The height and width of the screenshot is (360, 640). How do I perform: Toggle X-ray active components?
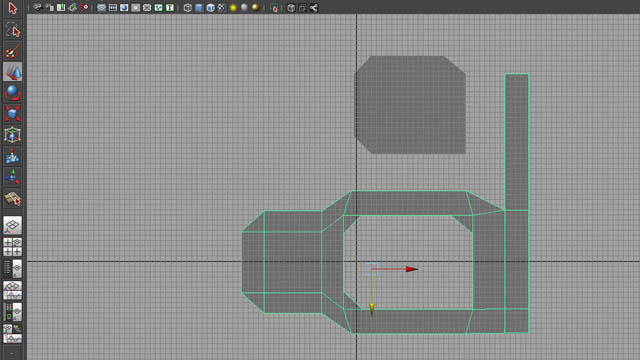coord(302,7)
